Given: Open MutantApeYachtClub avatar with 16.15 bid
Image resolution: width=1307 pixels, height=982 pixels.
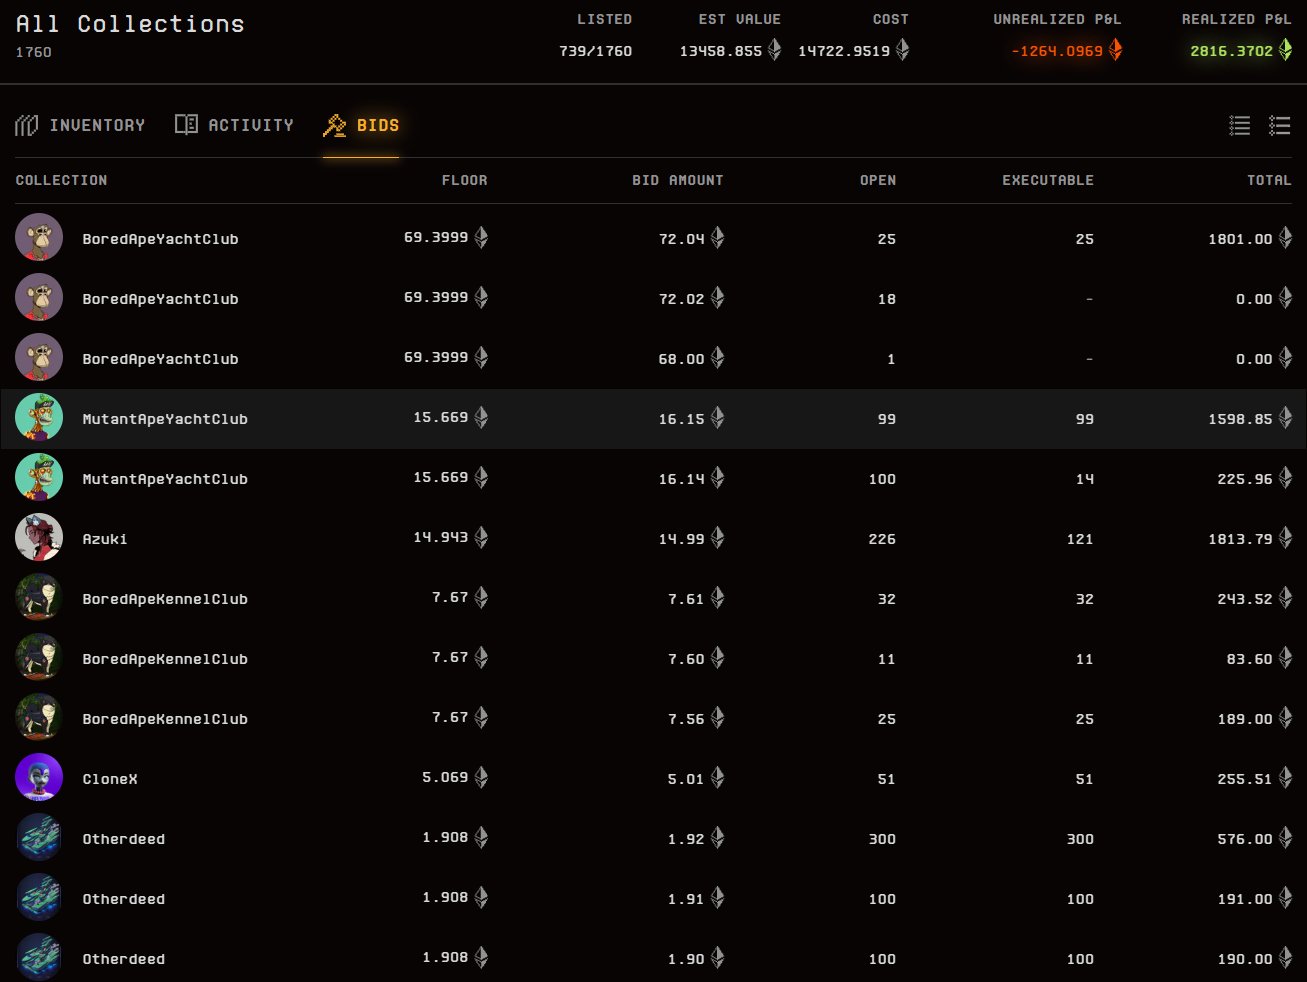Looking at the screenshot, I should (x=39, y=418).
